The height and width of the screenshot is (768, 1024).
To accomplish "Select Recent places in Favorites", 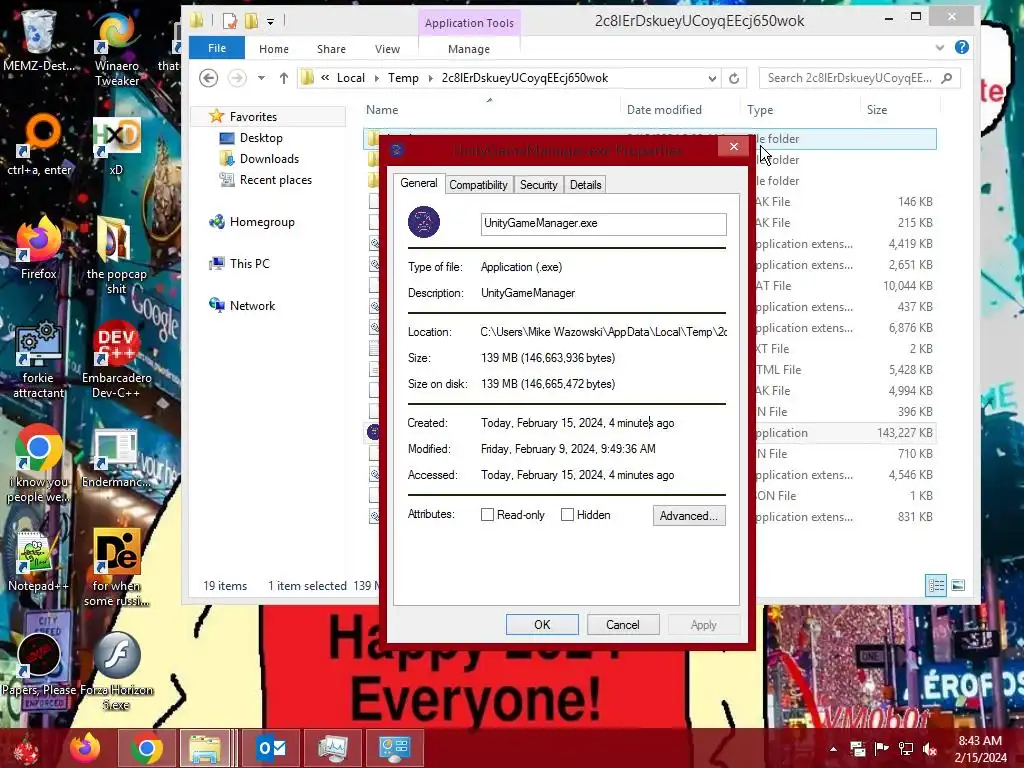I will (x=276, y=180).
